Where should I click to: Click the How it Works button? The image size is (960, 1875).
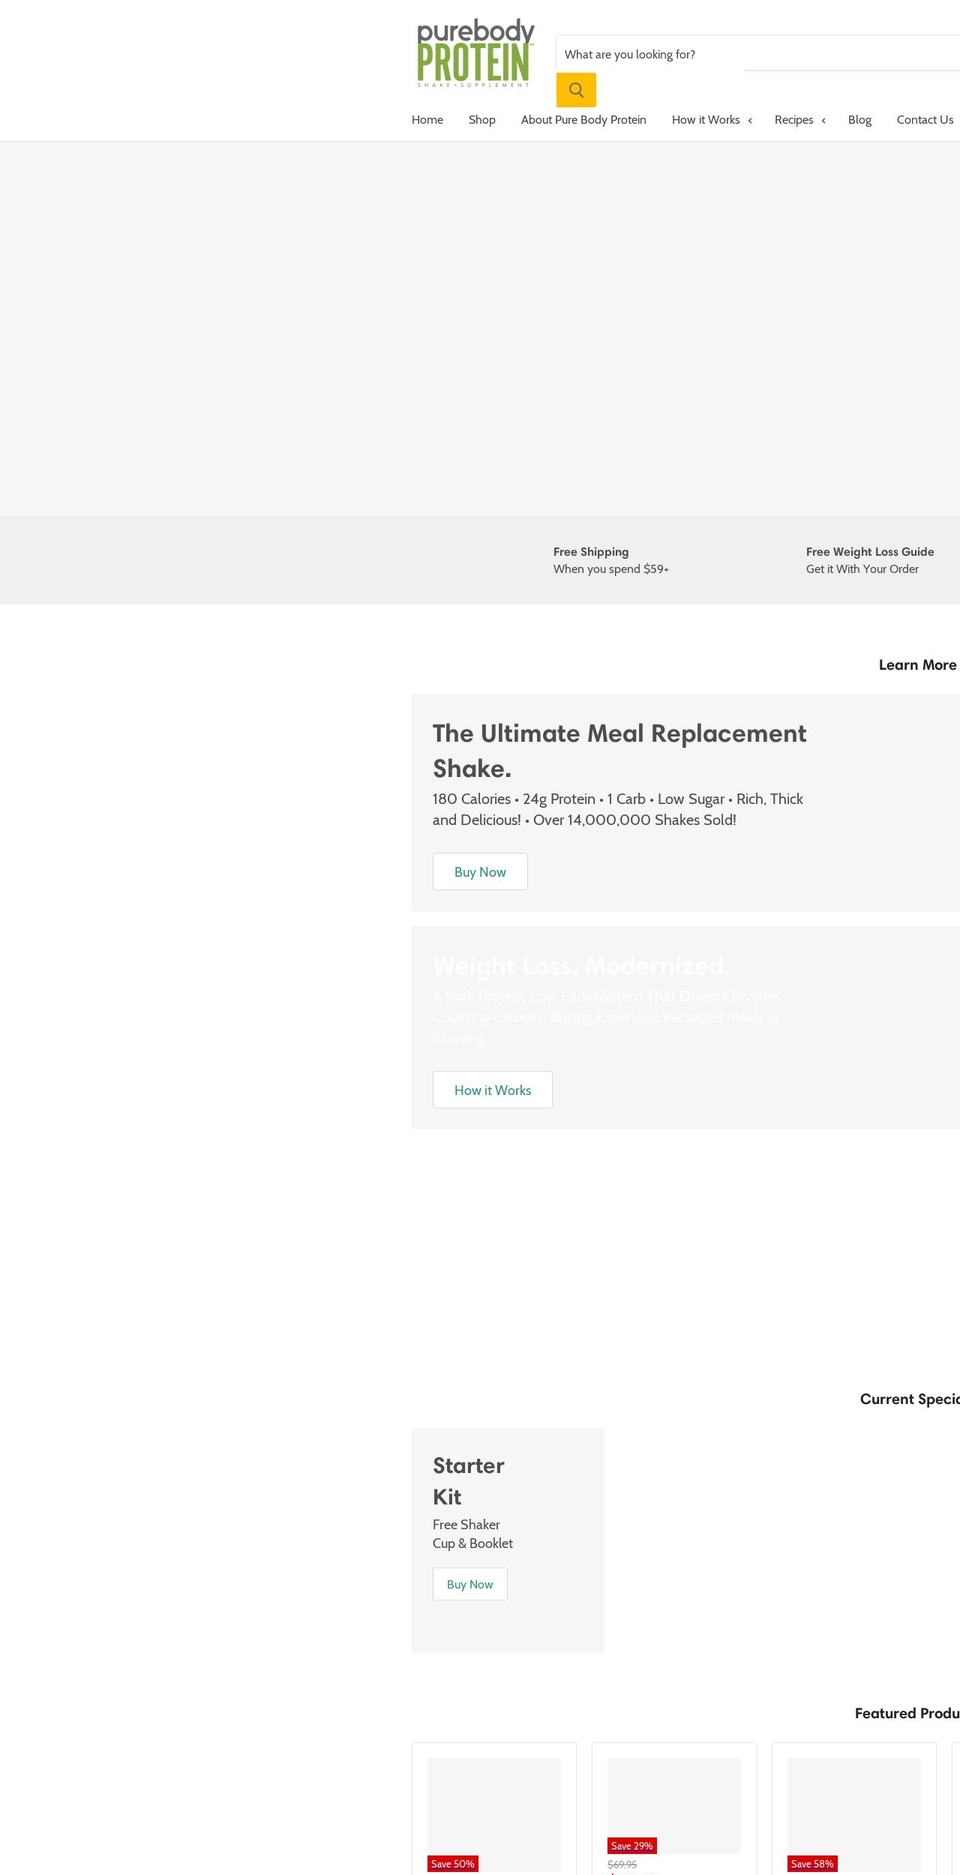click(x=492, y=1090)
